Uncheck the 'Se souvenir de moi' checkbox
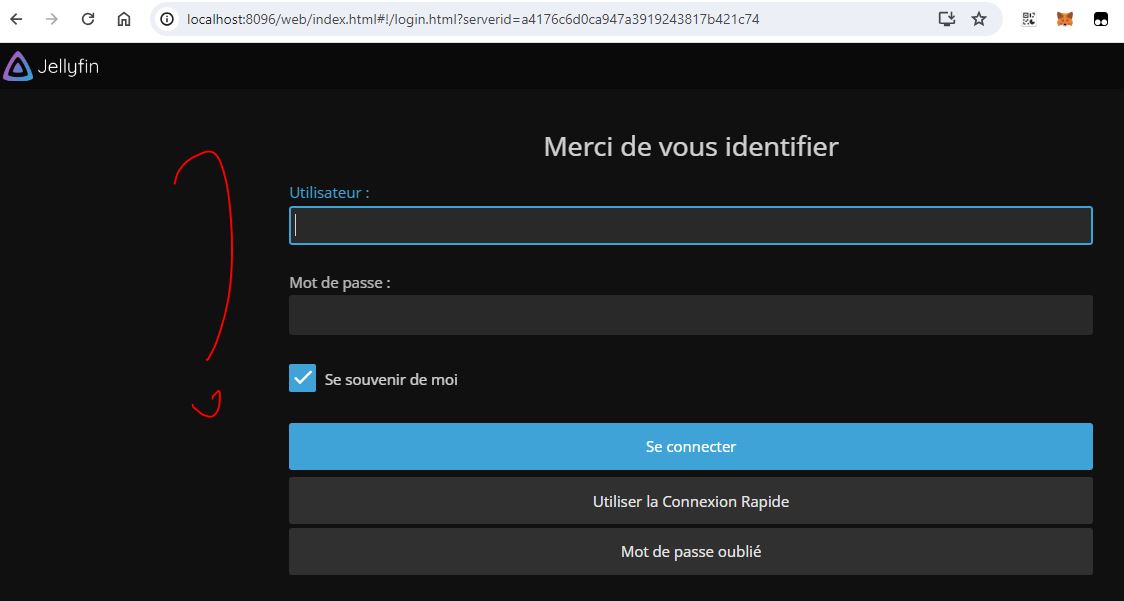The image size is (1124, 601). click(x=302, y=378)
